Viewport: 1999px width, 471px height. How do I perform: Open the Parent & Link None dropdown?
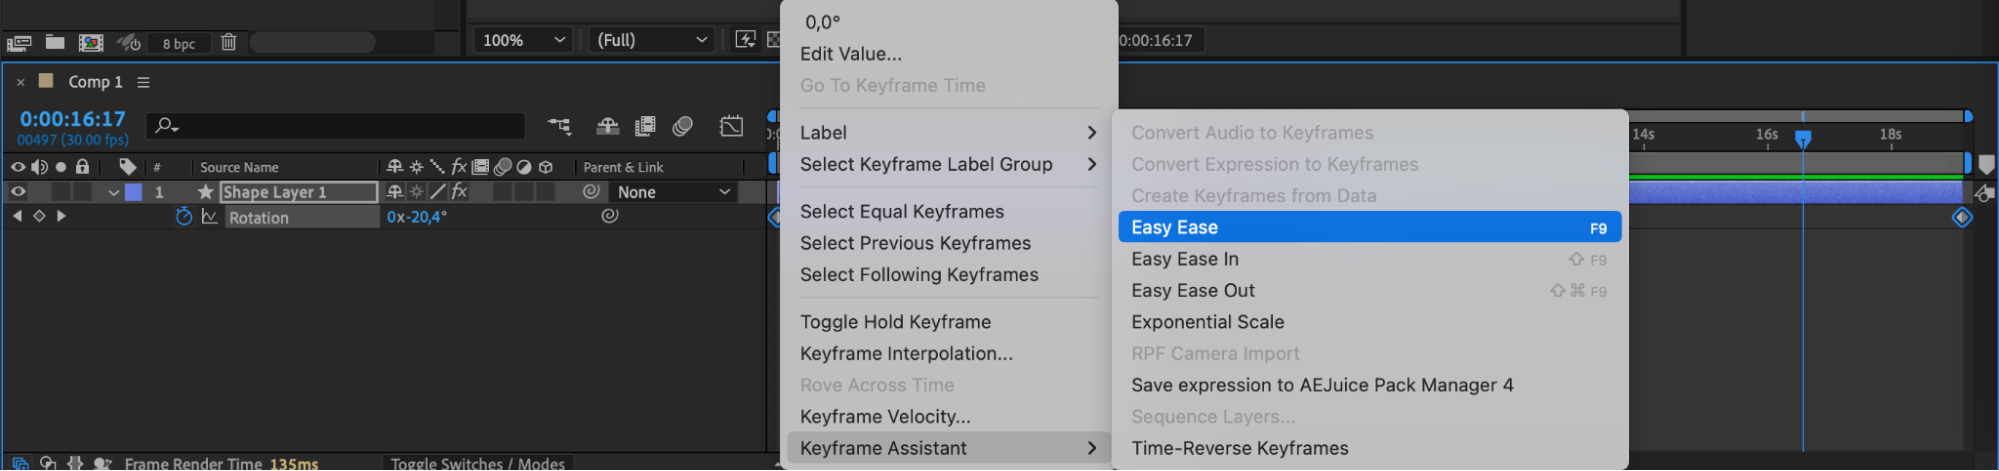point(674,192)
